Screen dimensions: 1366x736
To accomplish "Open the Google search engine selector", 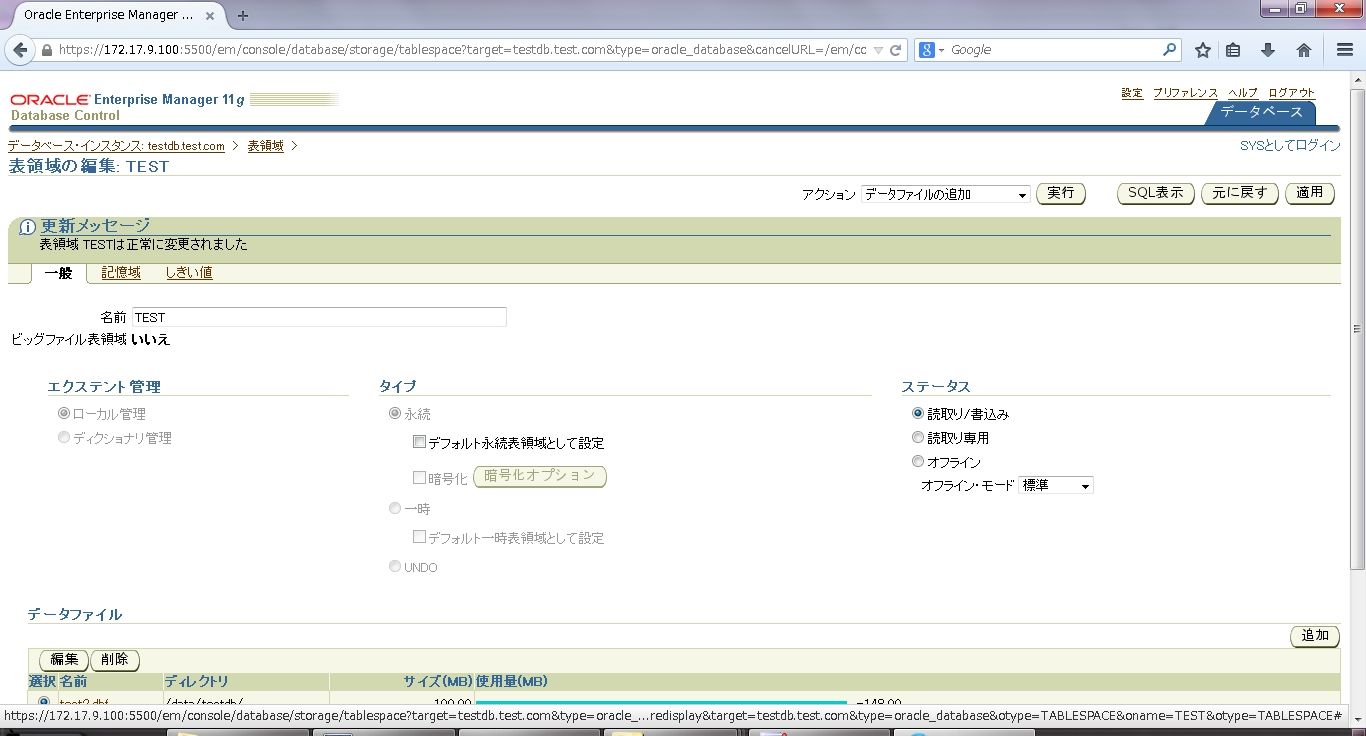I will (932, 50).
